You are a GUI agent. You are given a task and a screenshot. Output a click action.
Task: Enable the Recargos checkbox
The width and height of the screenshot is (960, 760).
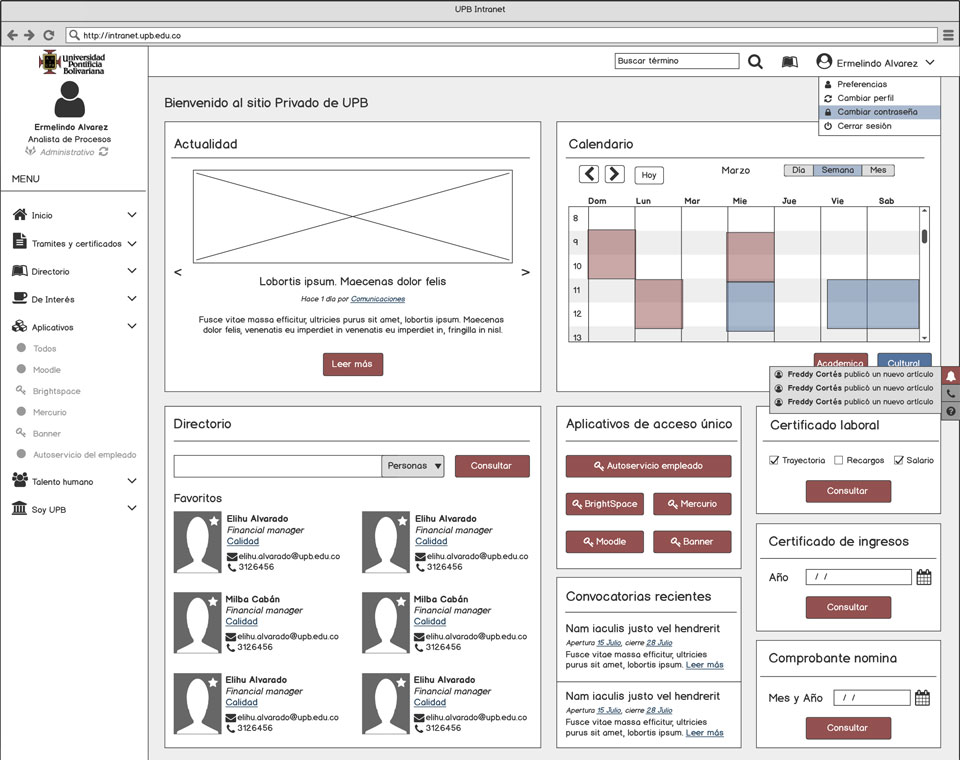pyautogui.click(x=838, y=460)
